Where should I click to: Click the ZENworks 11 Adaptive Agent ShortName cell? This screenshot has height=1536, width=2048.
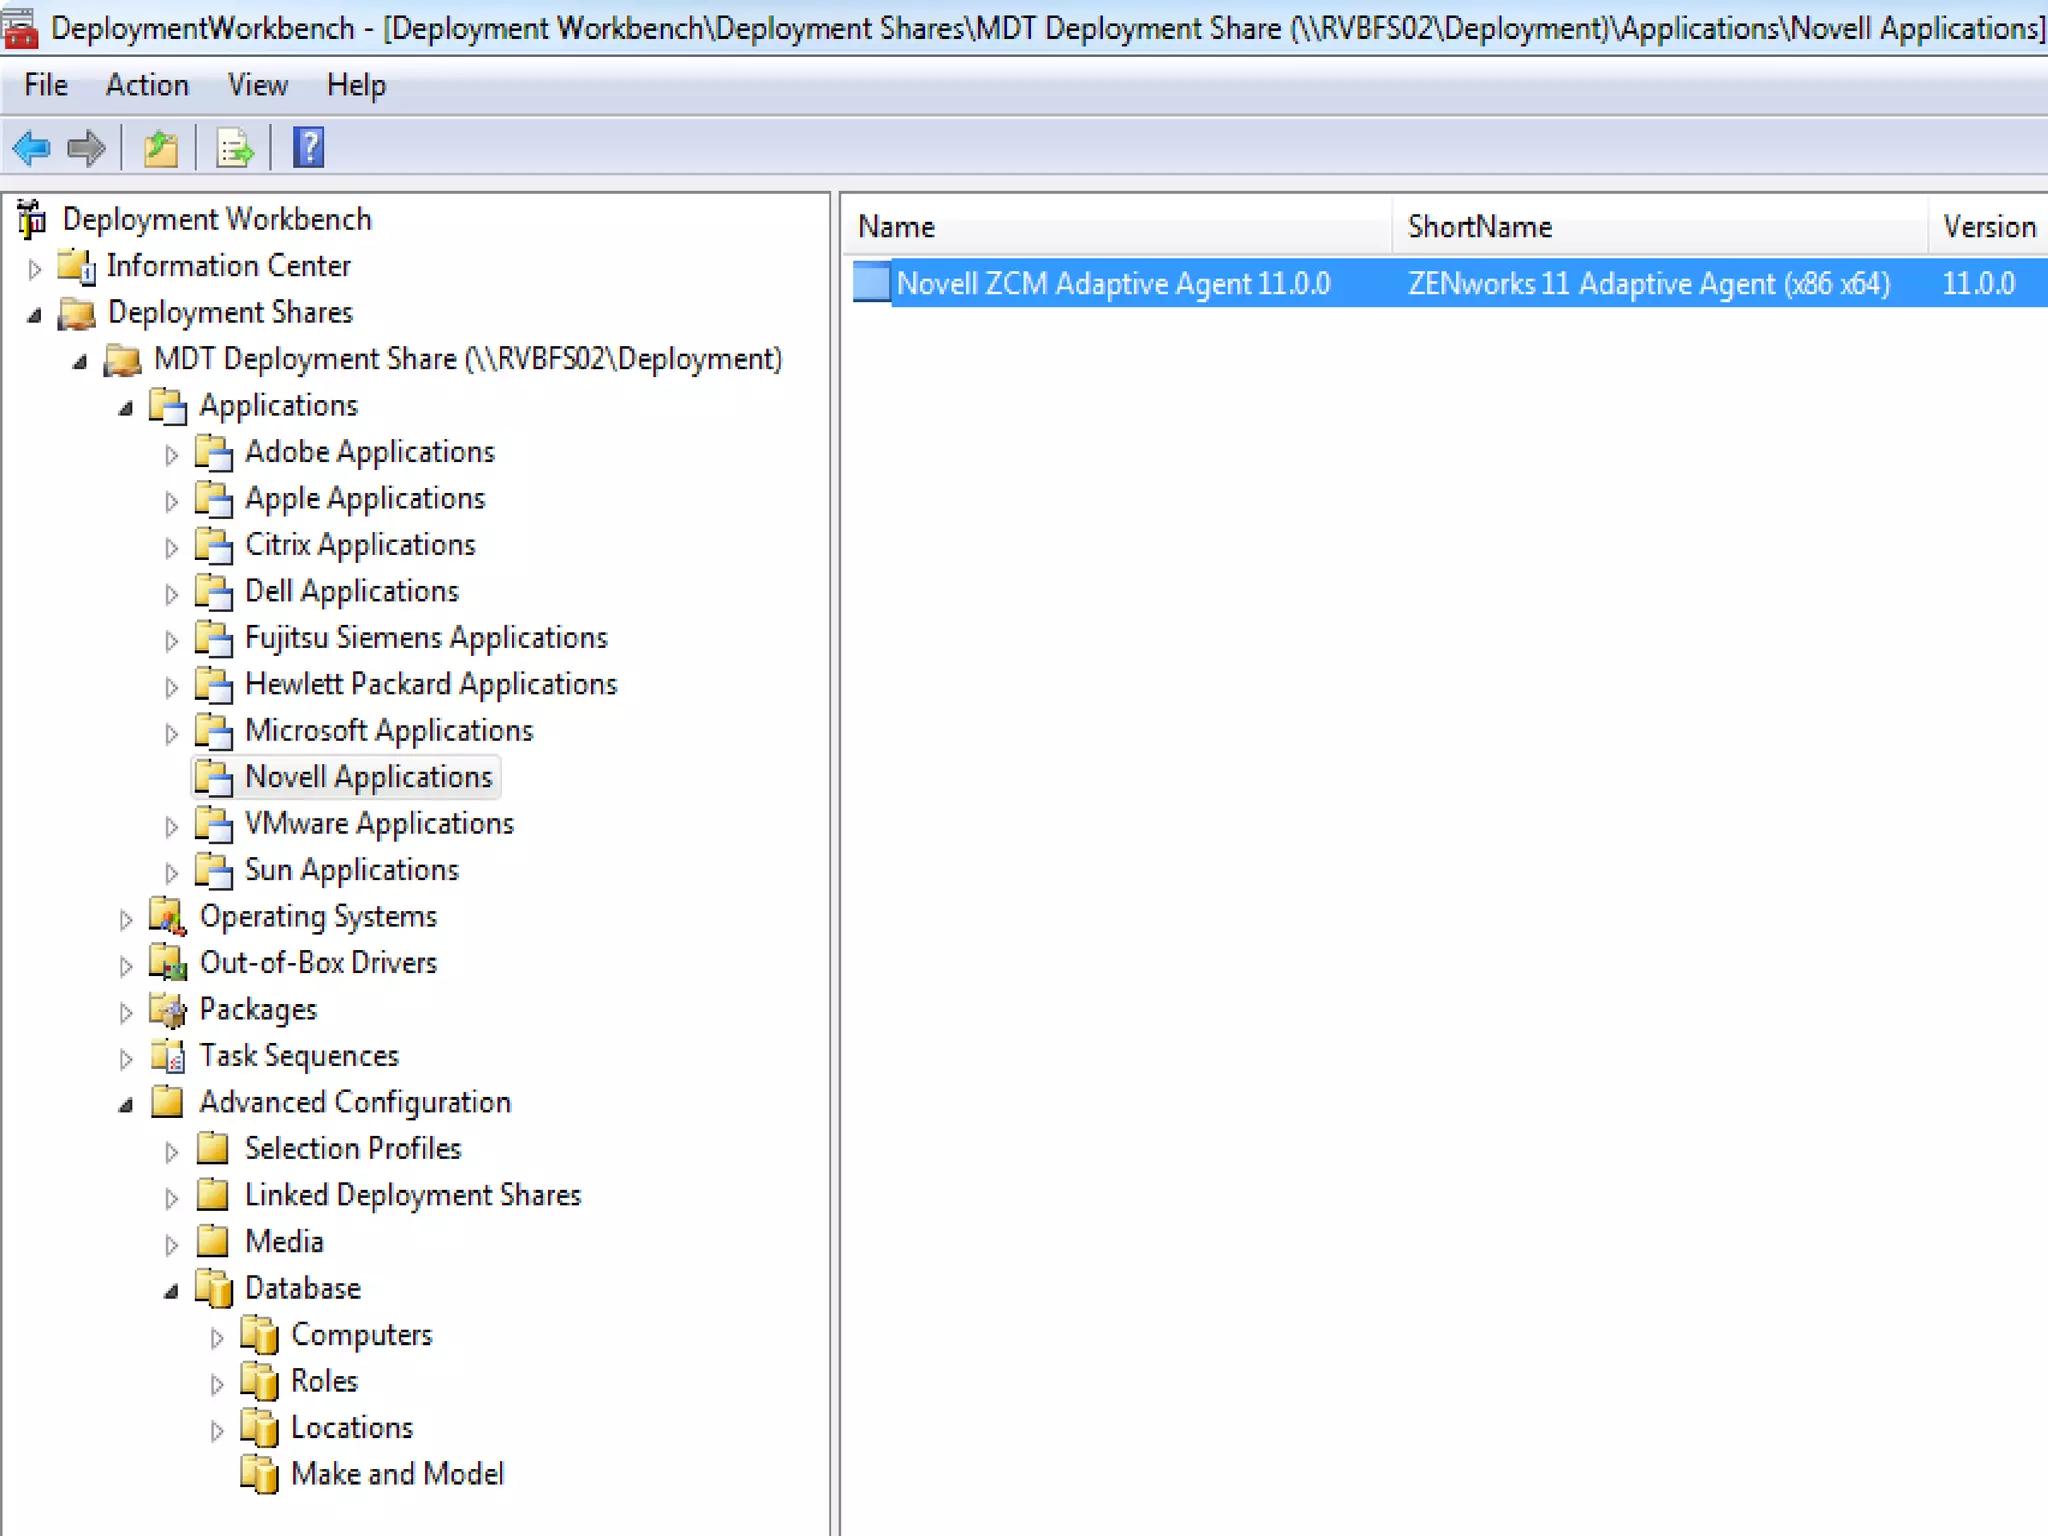[x=1649, y=284]
